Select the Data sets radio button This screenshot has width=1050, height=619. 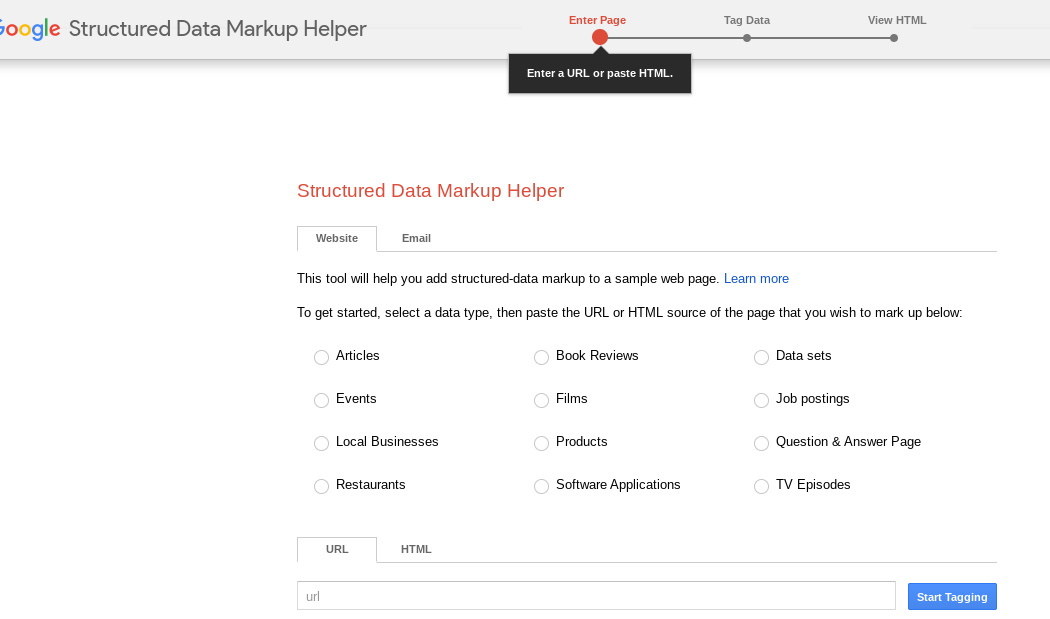coord(761,357)
